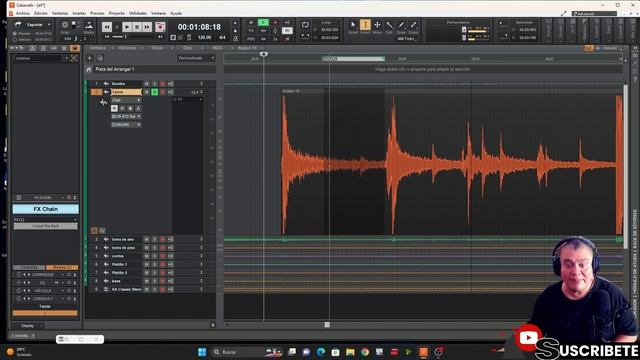Viewport: 640px width, 360px height.
Task: Choose the Move tool icon
Action: (x=377, y=25)
